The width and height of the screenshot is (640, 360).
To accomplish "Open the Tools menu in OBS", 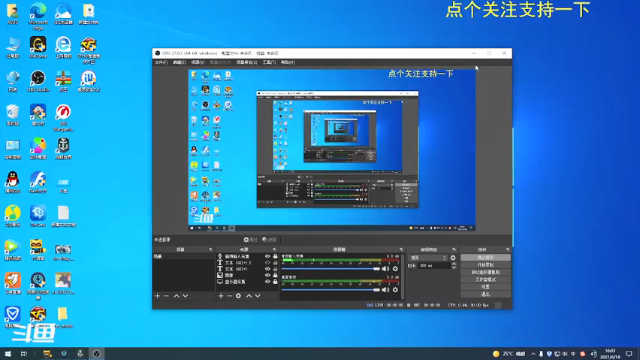I will tap(269, 62).
